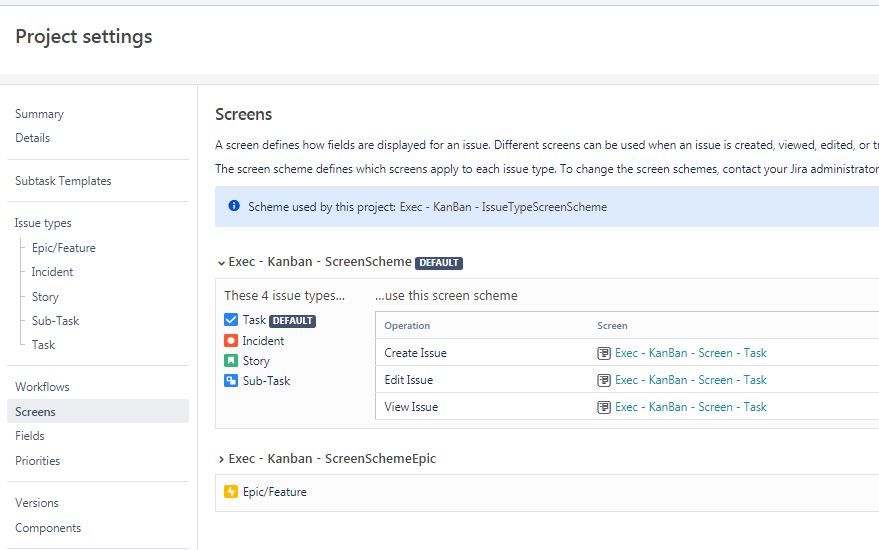Viewport: 879px width, 550px height.
Task: Click the blue Sub-Task issue type icon
Action: pos(231,381)
